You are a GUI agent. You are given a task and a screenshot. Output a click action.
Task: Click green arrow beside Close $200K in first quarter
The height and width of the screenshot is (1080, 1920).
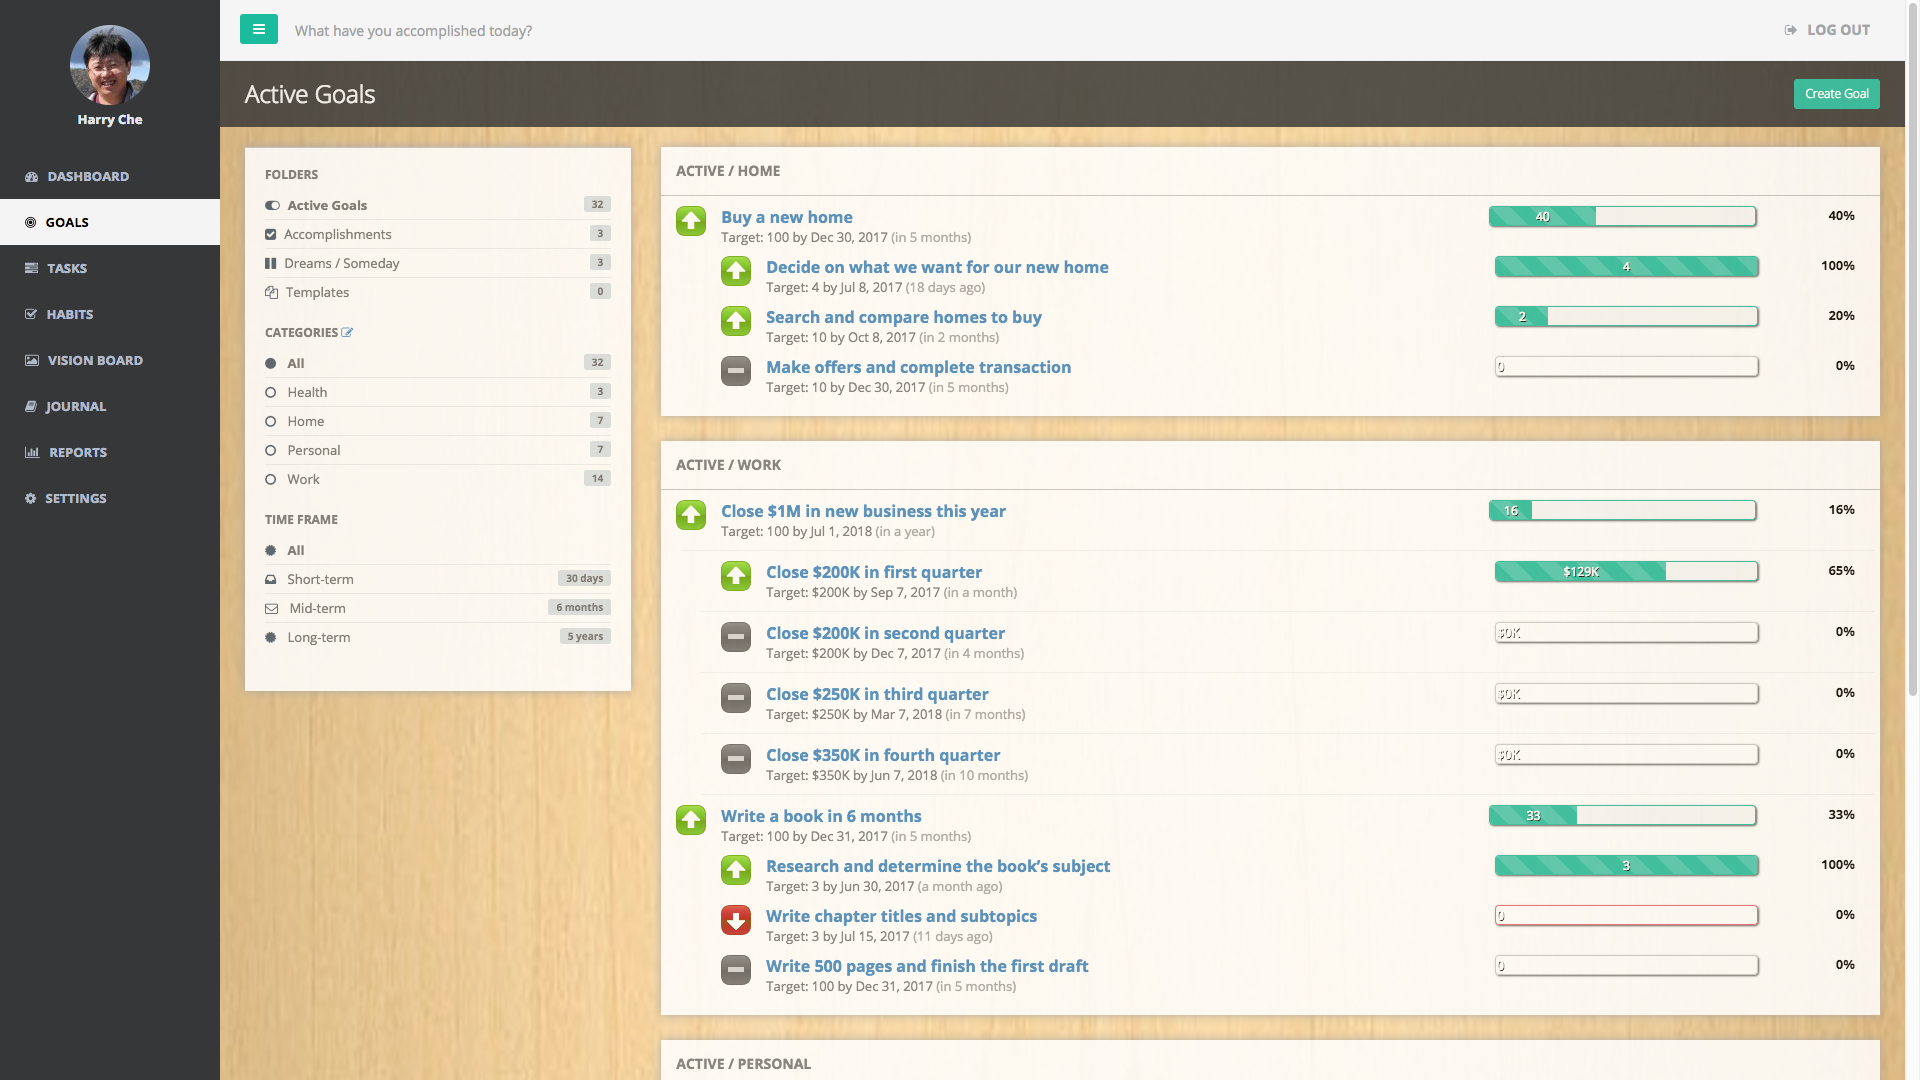click(x=736, y=576)
